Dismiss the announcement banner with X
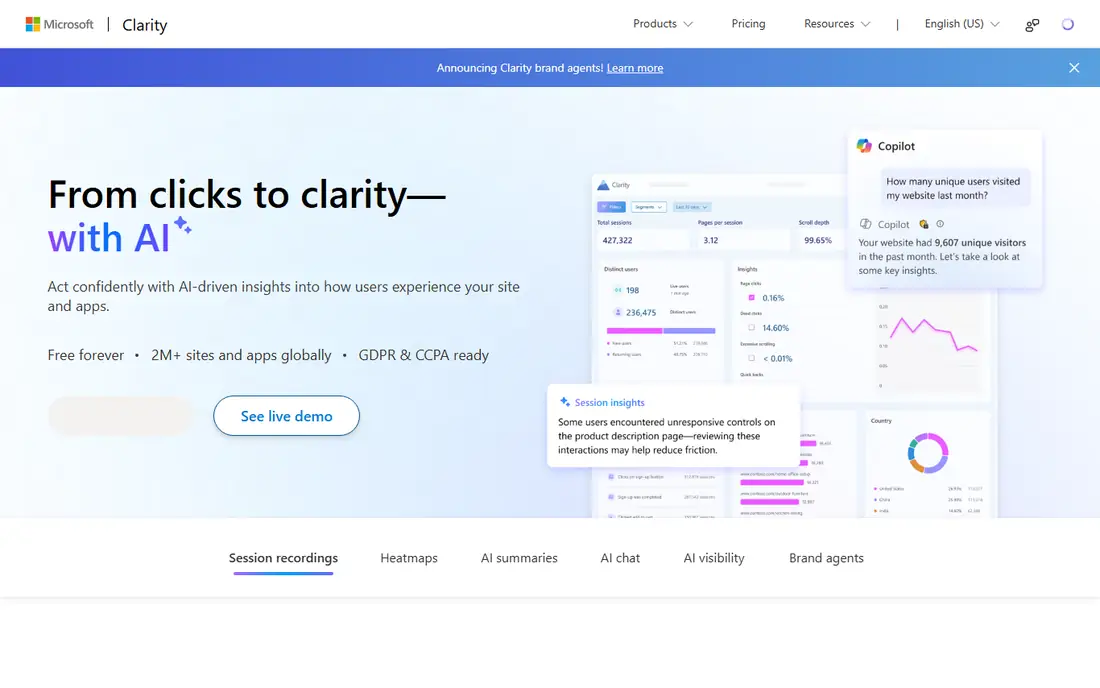1100x688 pixels. pyautogui.click(x=1074, y=68)
